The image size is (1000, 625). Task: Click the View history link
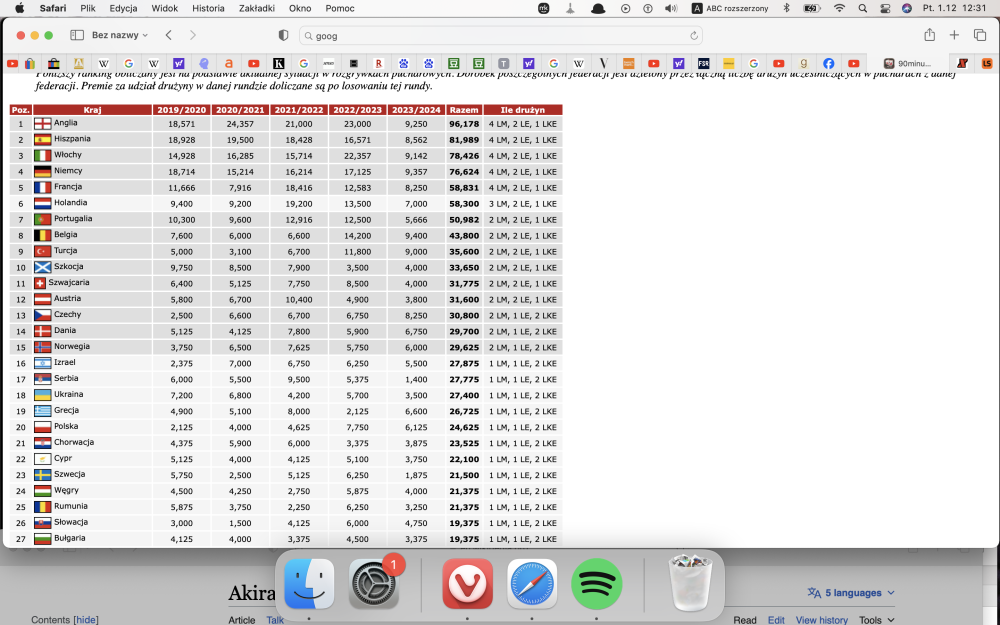pos(821,620)
